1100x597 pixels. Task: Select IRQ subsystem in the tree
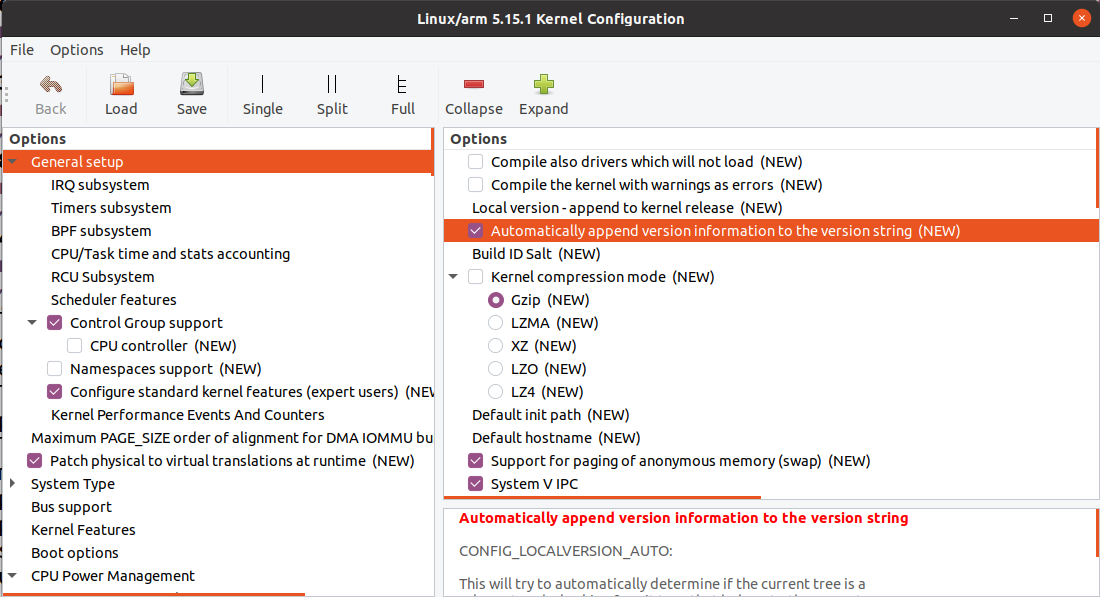100,185
